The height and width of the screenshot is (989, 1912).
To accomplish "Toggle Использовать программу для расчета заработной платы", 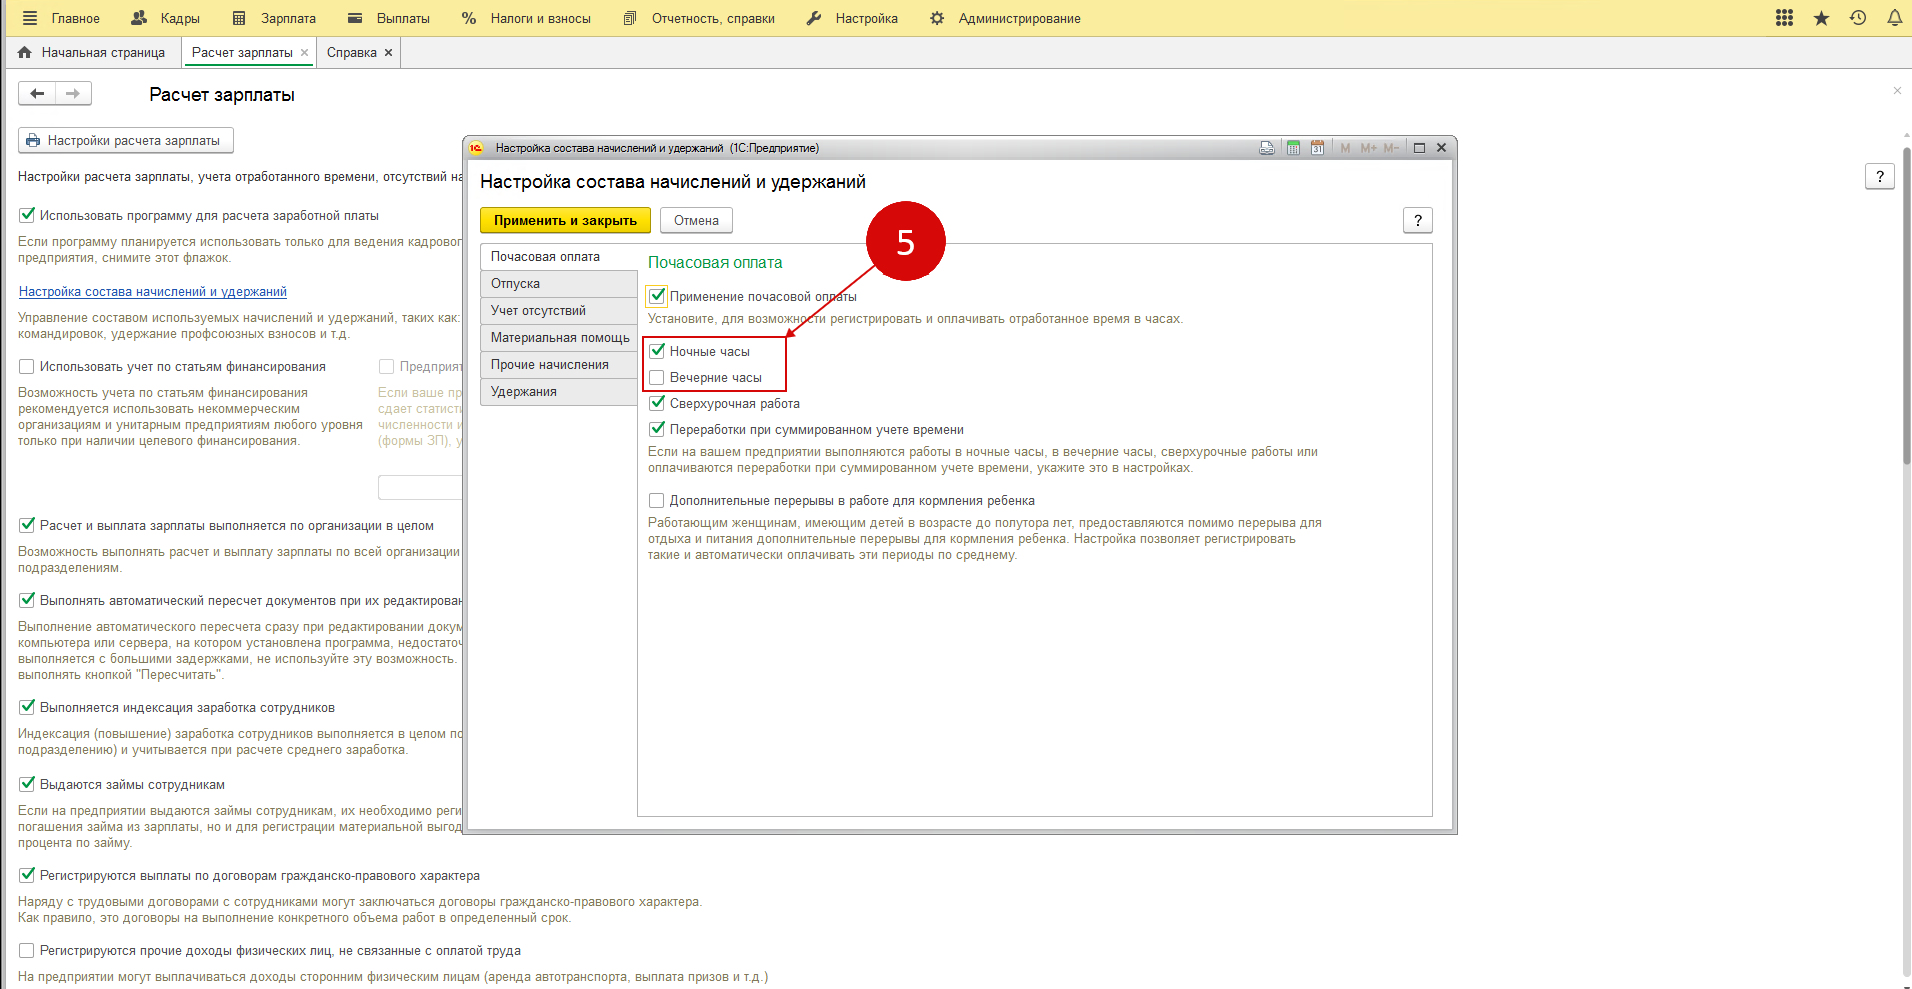I will coord(27,215).
